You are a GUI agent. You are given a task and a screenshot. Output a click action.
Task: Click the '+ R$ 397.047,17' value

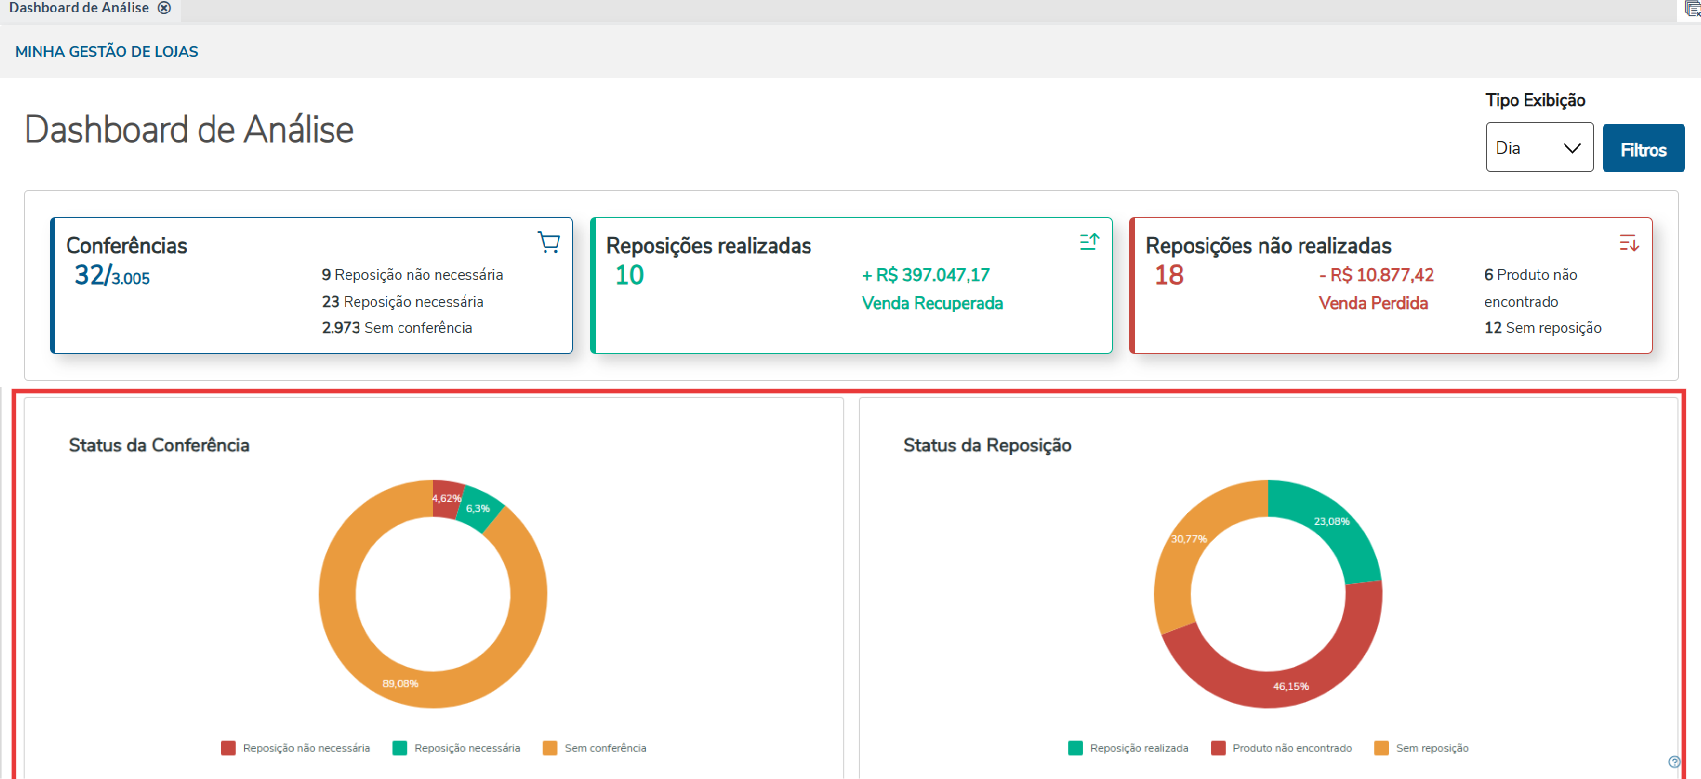click(x=926, y=275)
